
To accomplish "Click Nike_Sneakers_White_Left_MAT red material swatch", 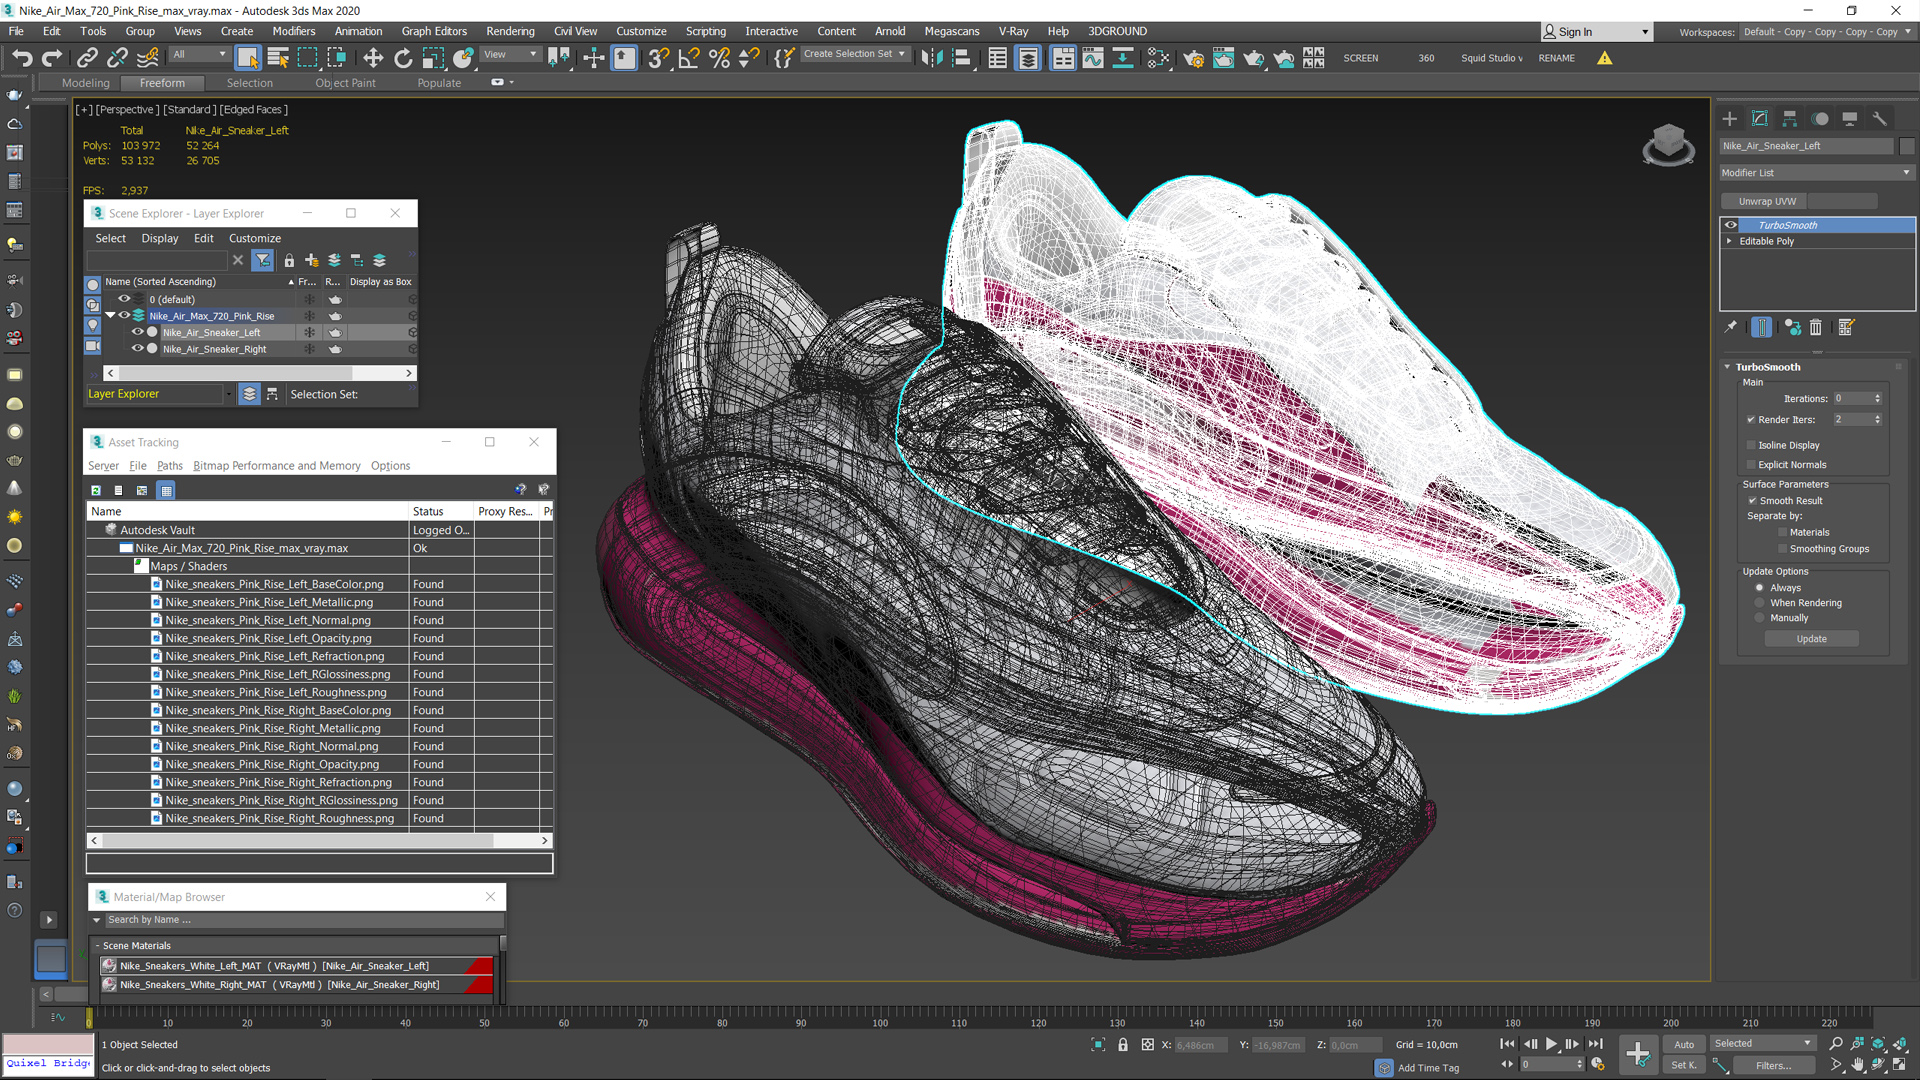I will pos(478,966).
